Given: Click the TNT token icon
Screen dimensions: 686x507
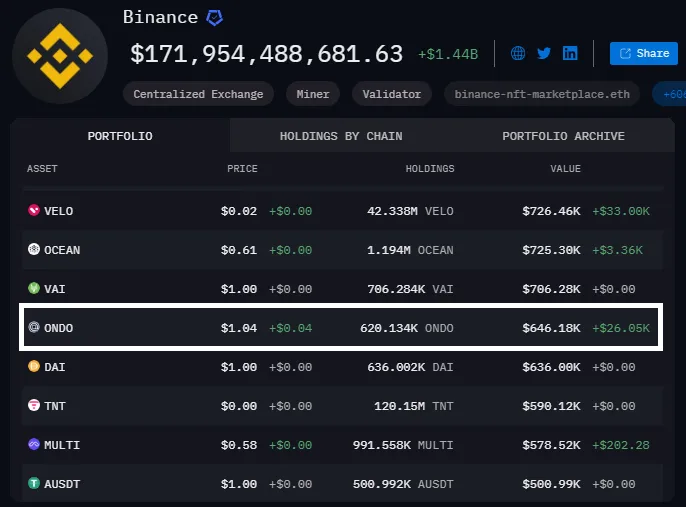Looking at the screenshot, I should click(x=34, y=405).
